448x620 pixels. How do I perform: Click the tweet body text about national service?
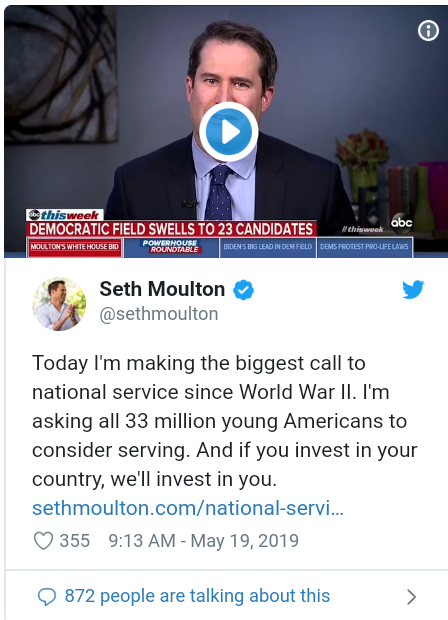225,421
